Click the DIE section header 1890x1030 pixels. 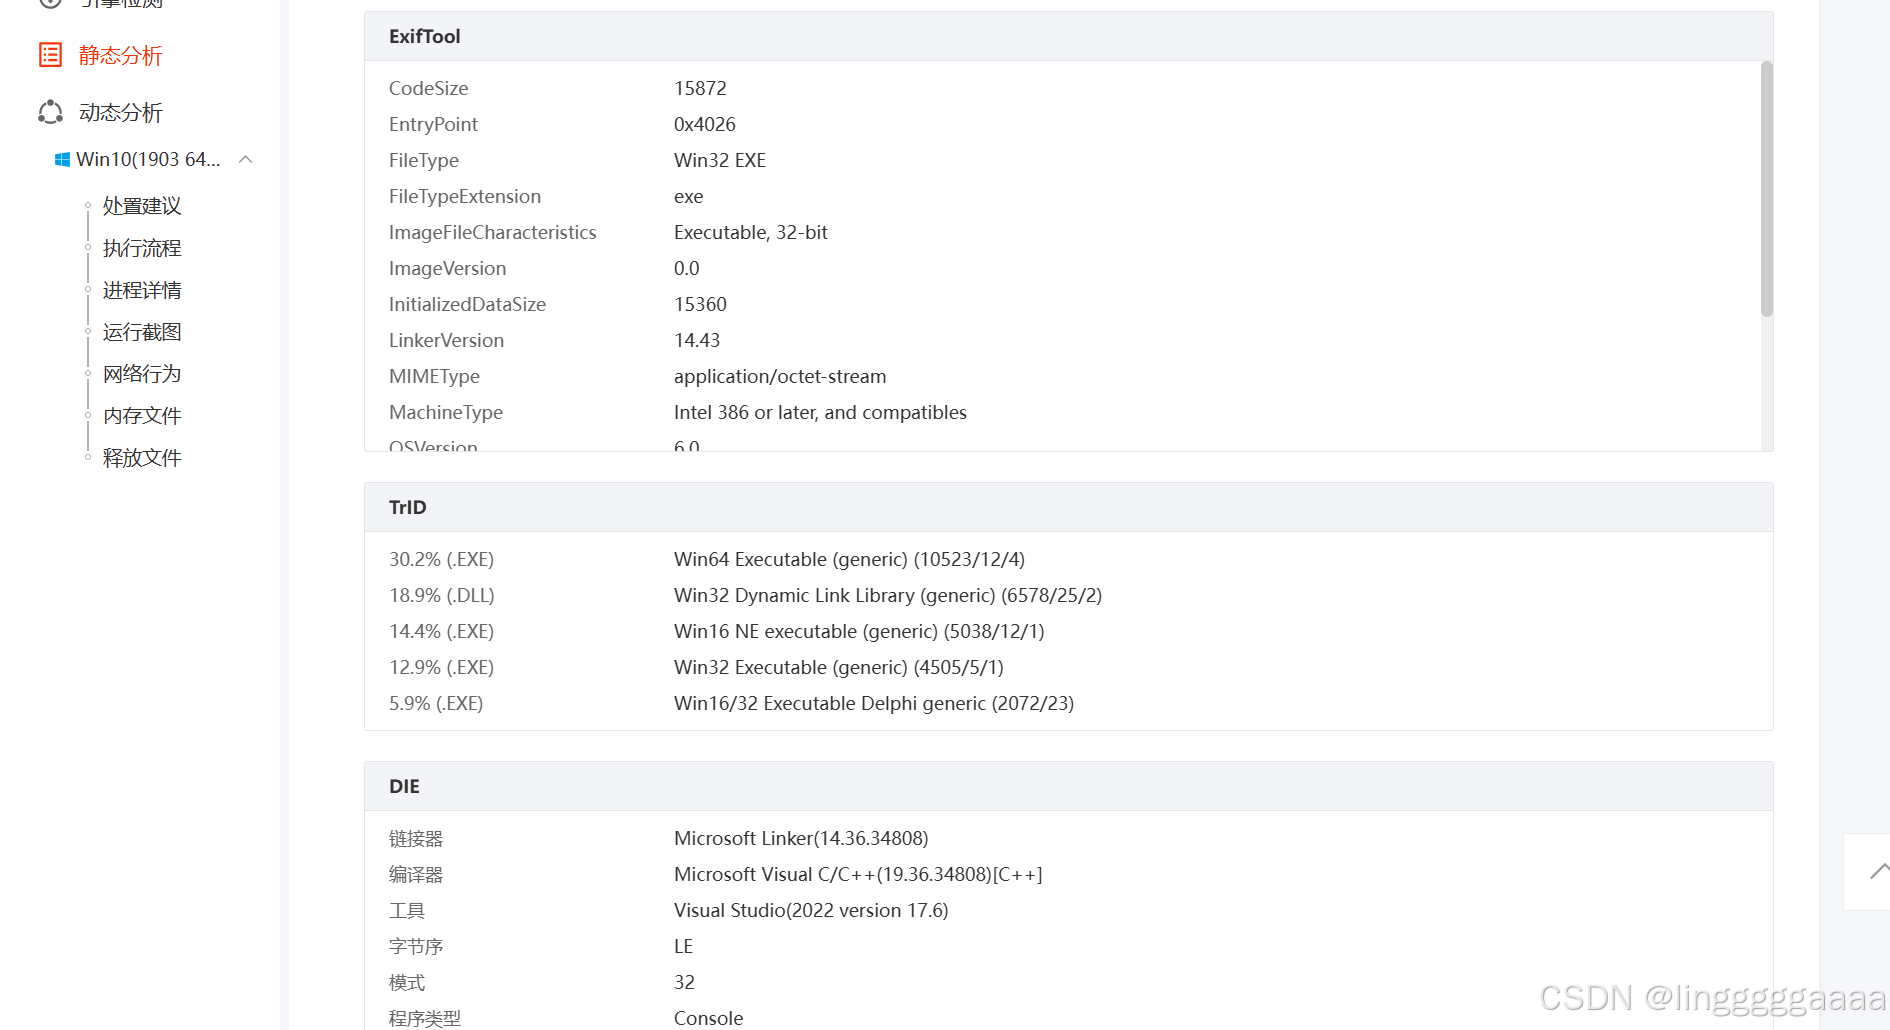click(x=1068, y=786)
